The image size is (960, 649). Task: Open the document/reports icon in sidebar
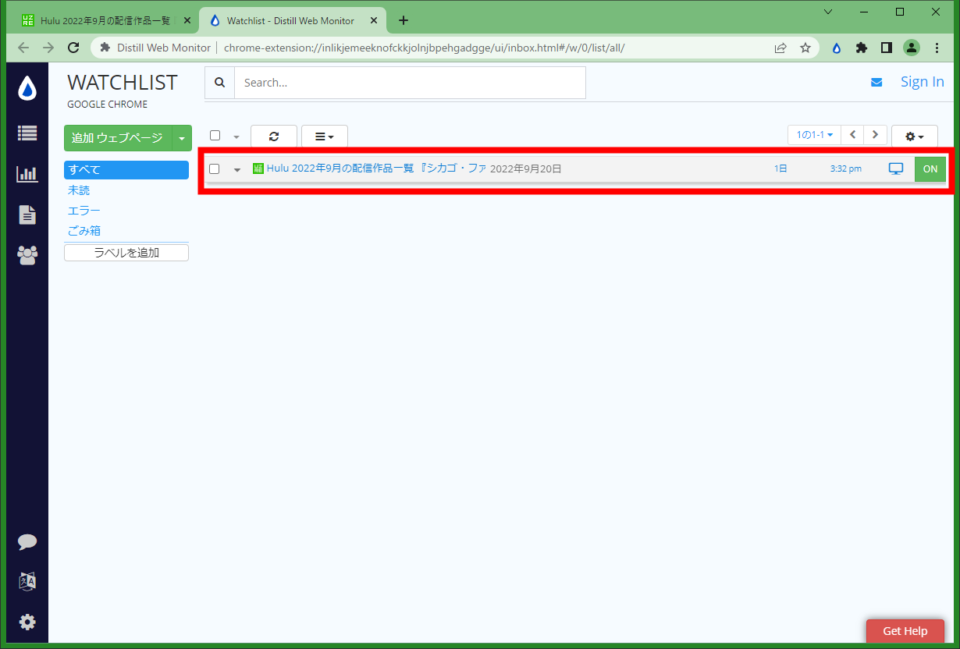[27, 214]
